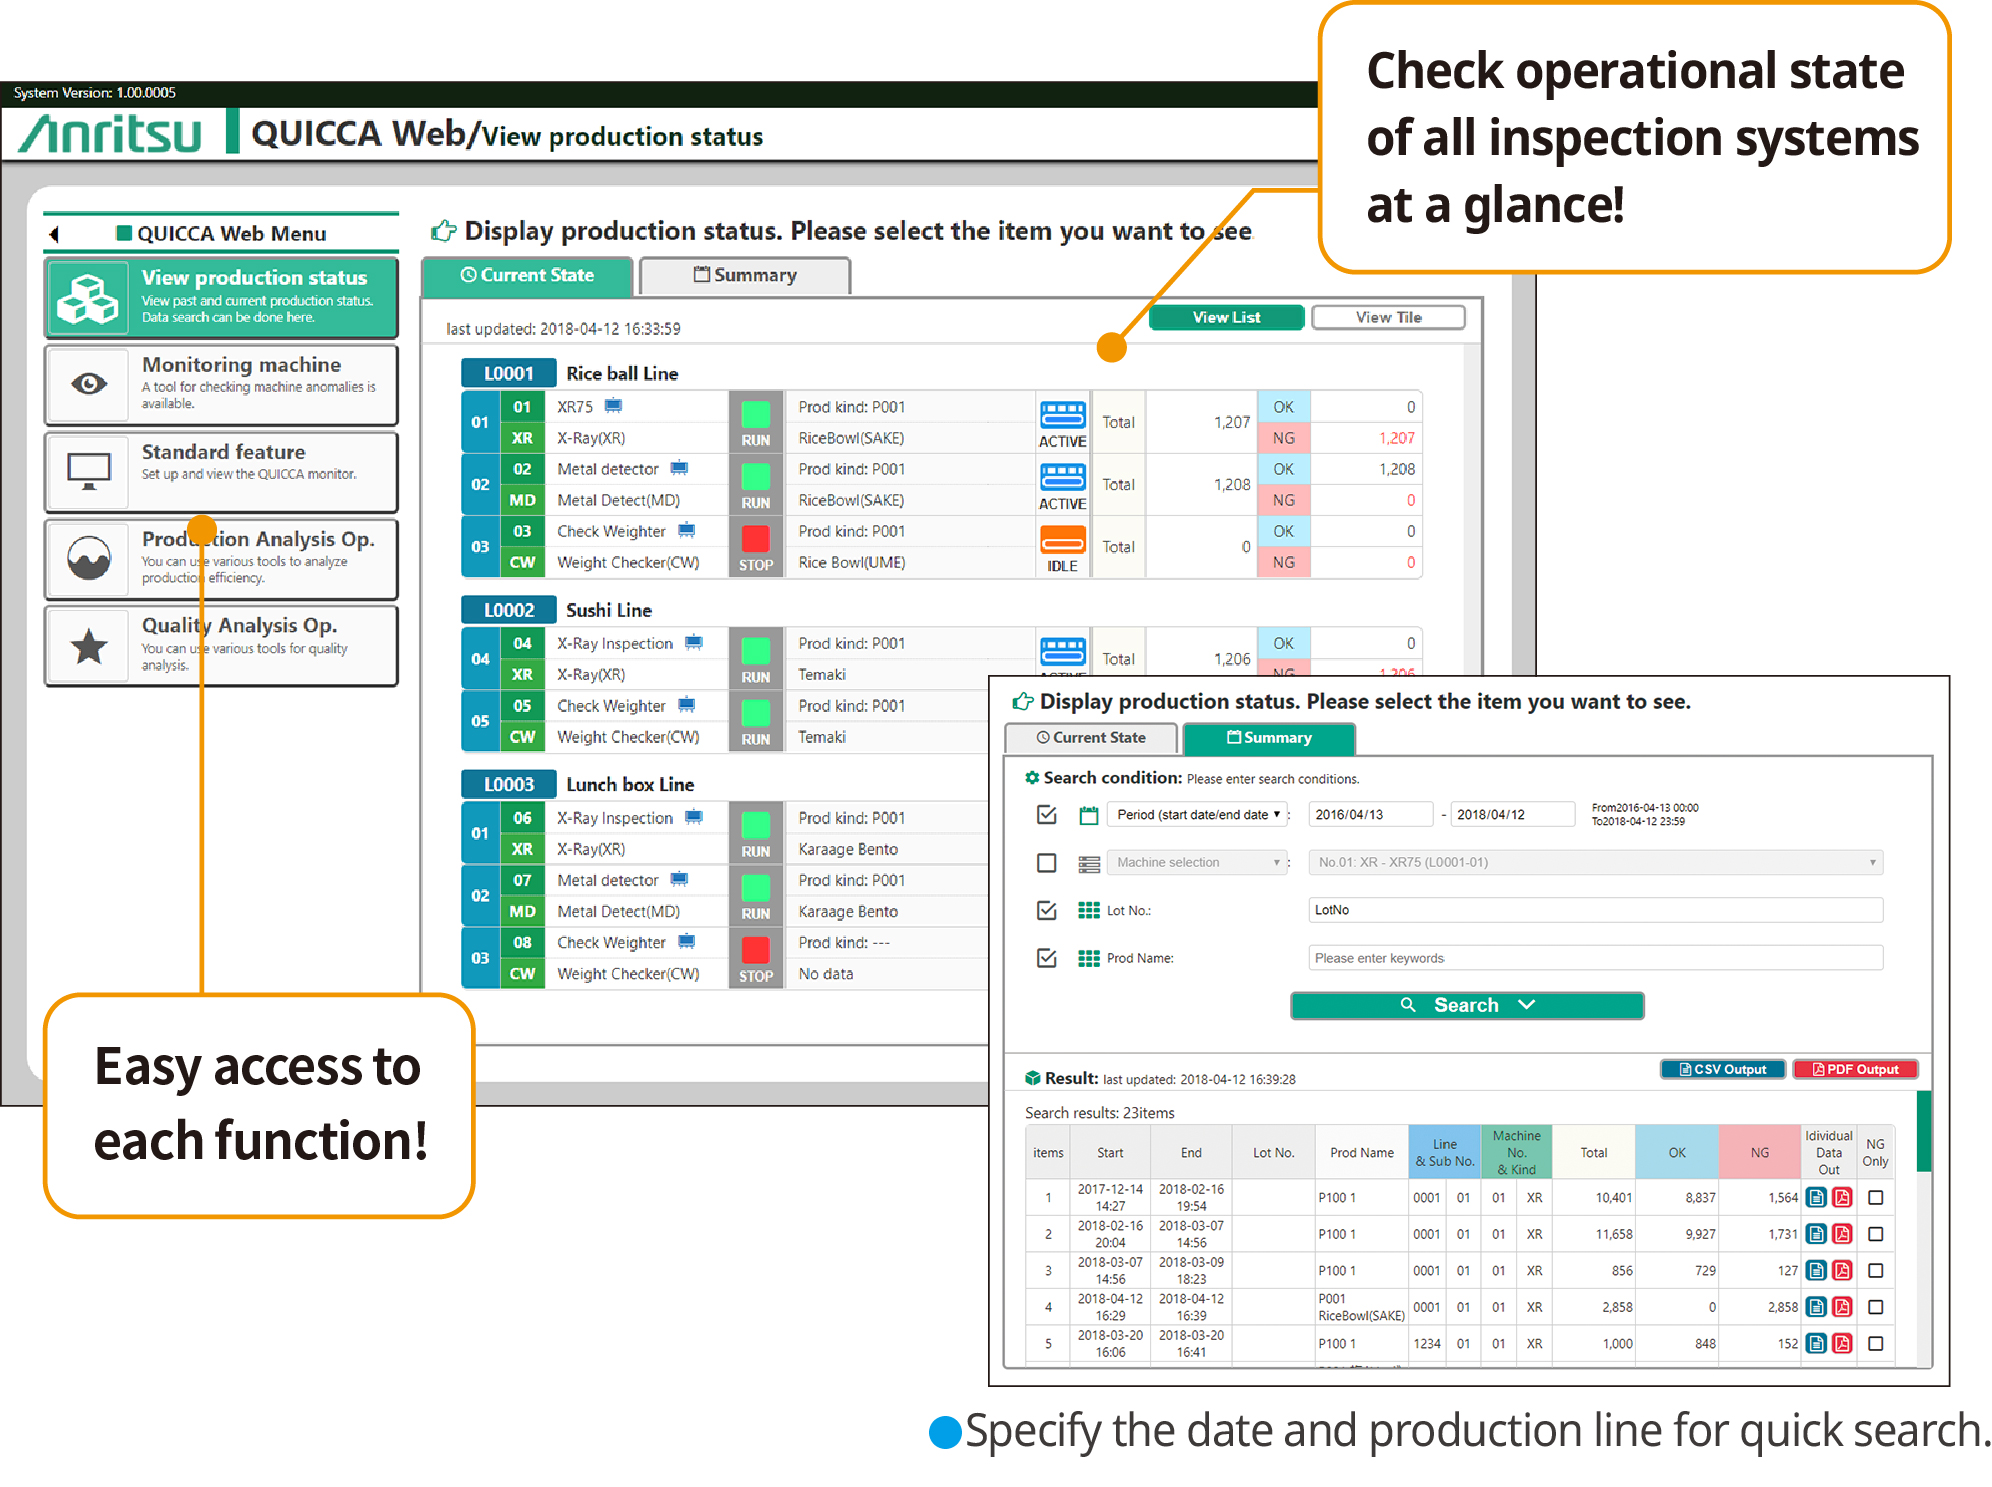
Task: Enable the Machine selection checkbox
Action: [1047, 862]
